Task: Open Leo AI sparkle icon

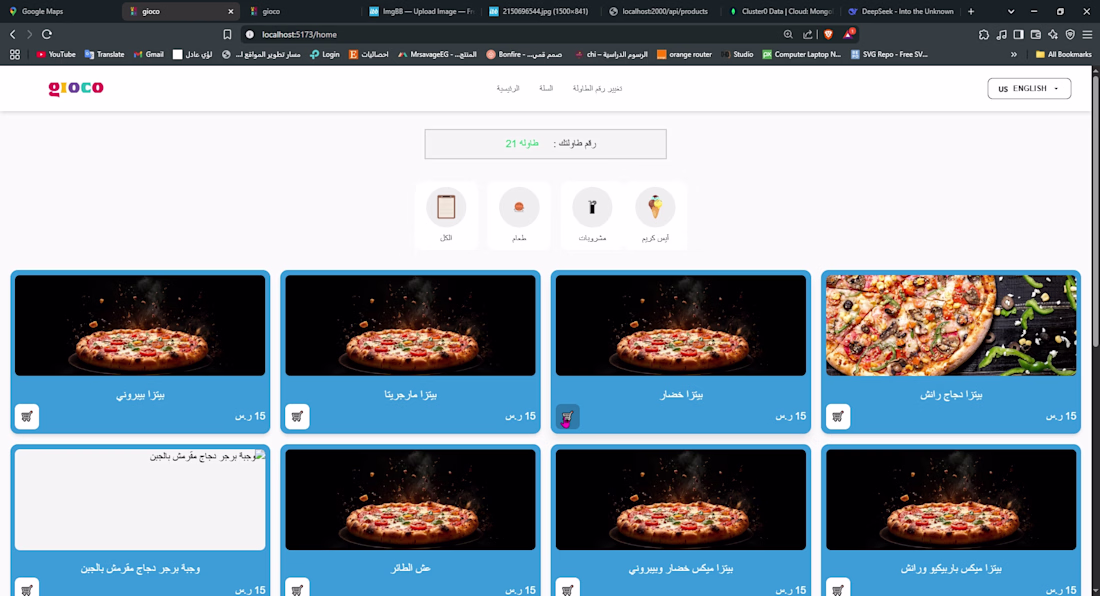Action: coord(1053,34)
